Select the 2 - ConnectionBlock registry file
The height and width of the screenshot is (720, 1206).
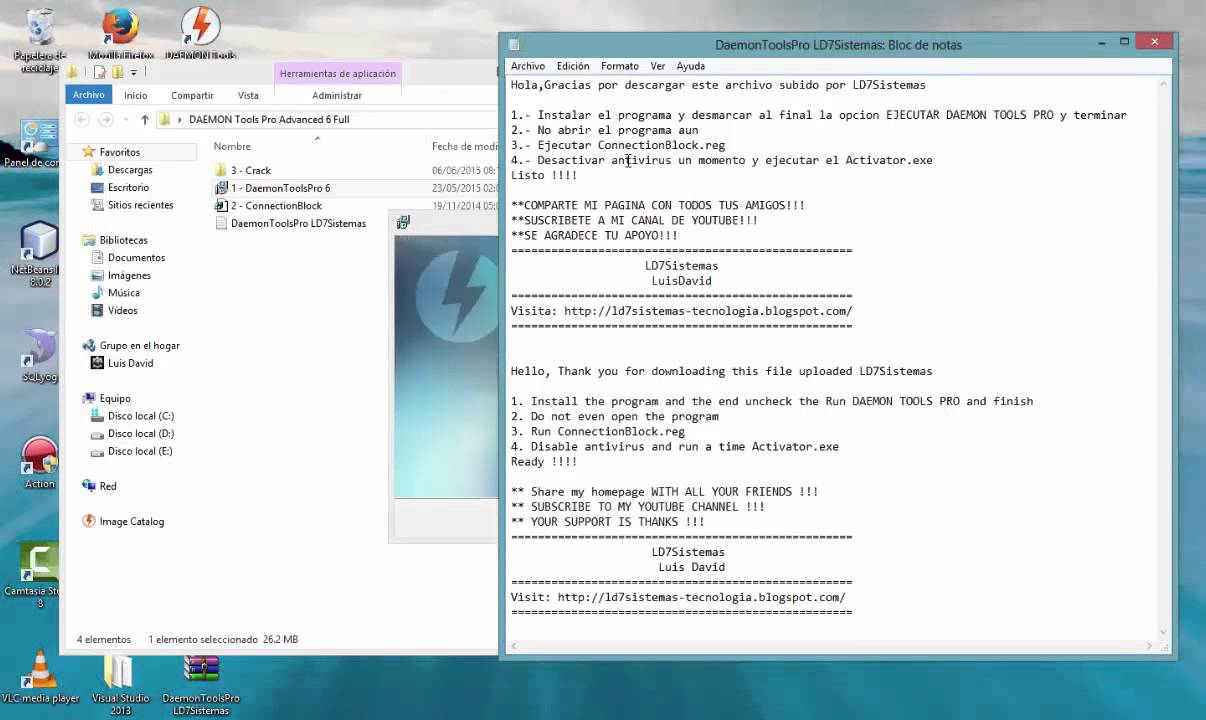tap(276, 206)
